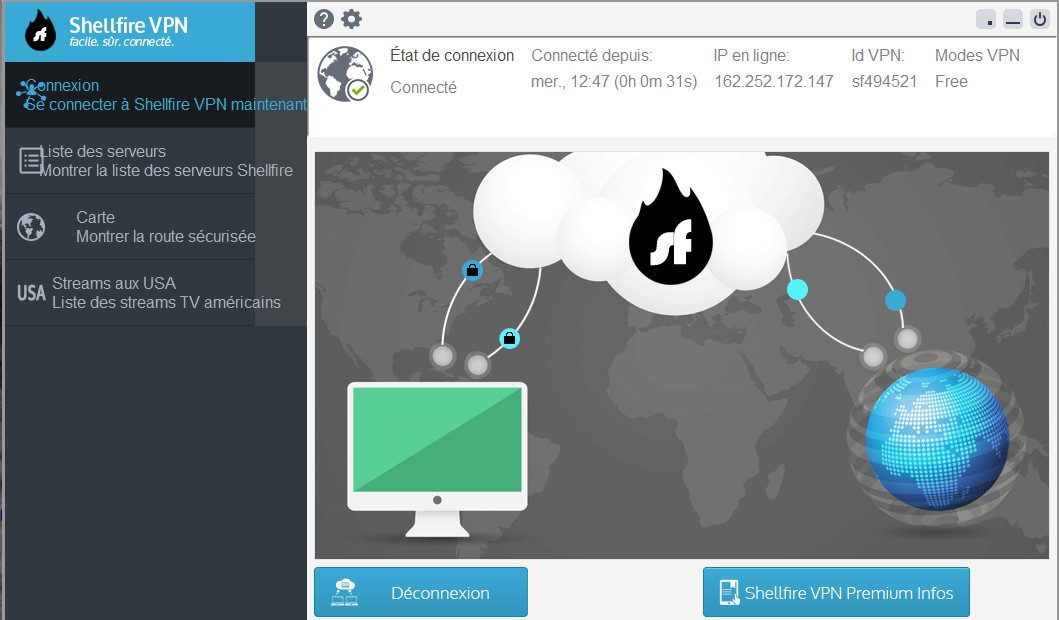The height and width of the screenshot is (620, 1059).
Task: Minimize the Shellfire VPN window
Action: pos(1013,19)
